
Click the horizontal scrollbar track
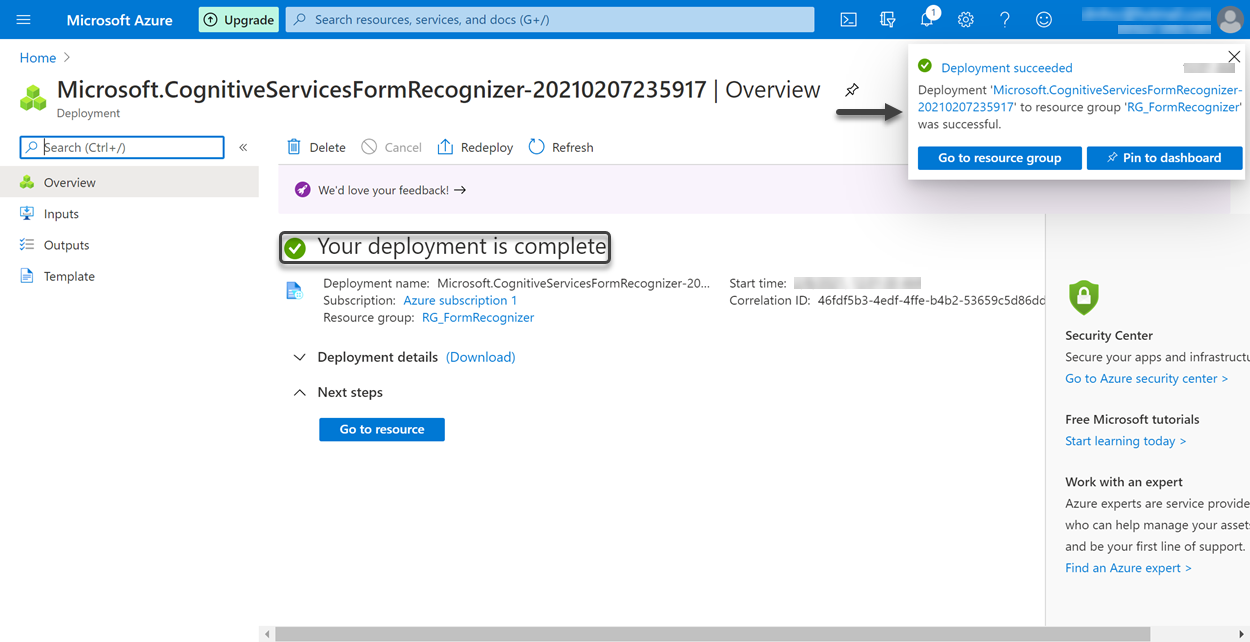[x=712, y=634]
